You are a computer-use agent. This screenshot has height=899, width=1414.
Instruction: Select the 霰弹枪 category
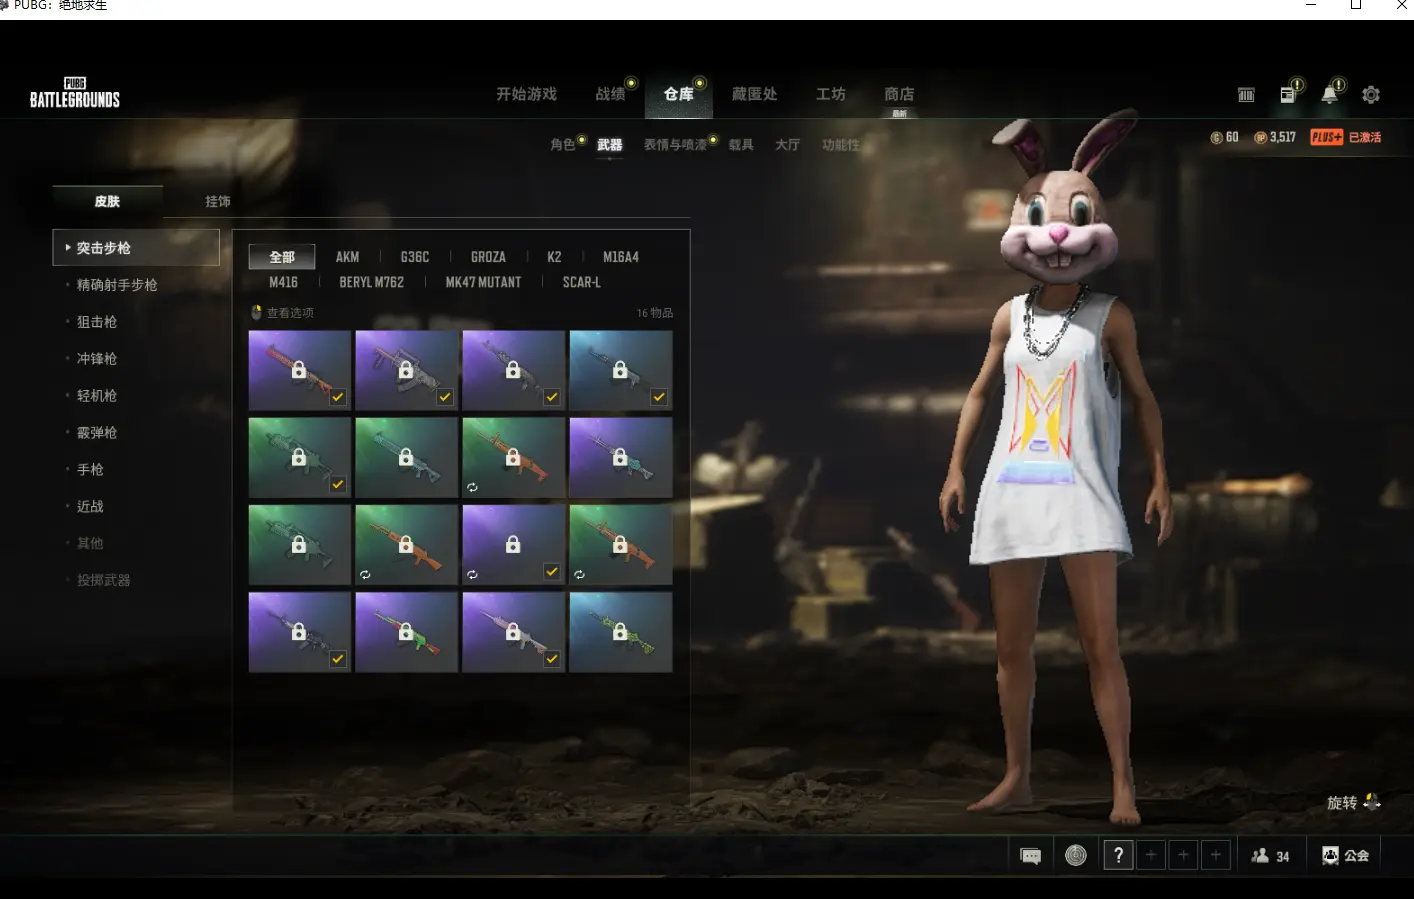coord(97,433)
